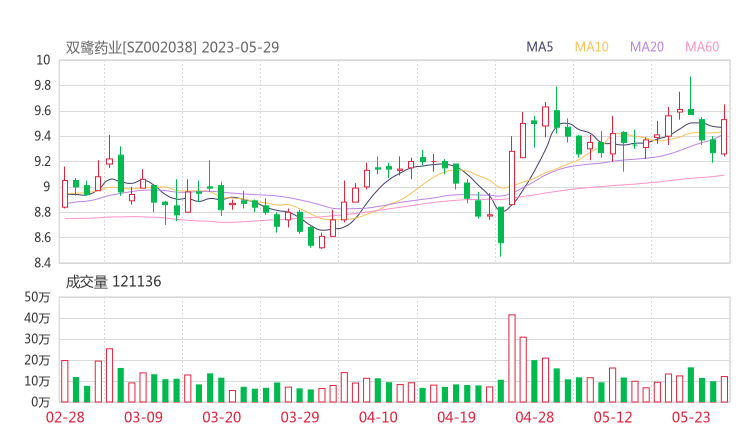Click the 03-29 date label
Screen dimensions: 740x440
tap(300, 417)
